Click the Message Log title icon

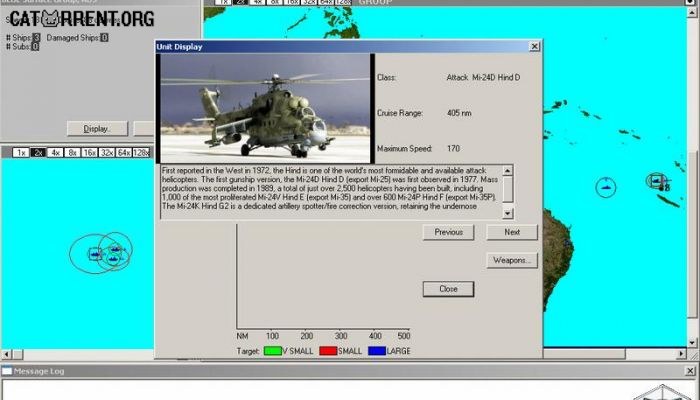pos(7,371)
